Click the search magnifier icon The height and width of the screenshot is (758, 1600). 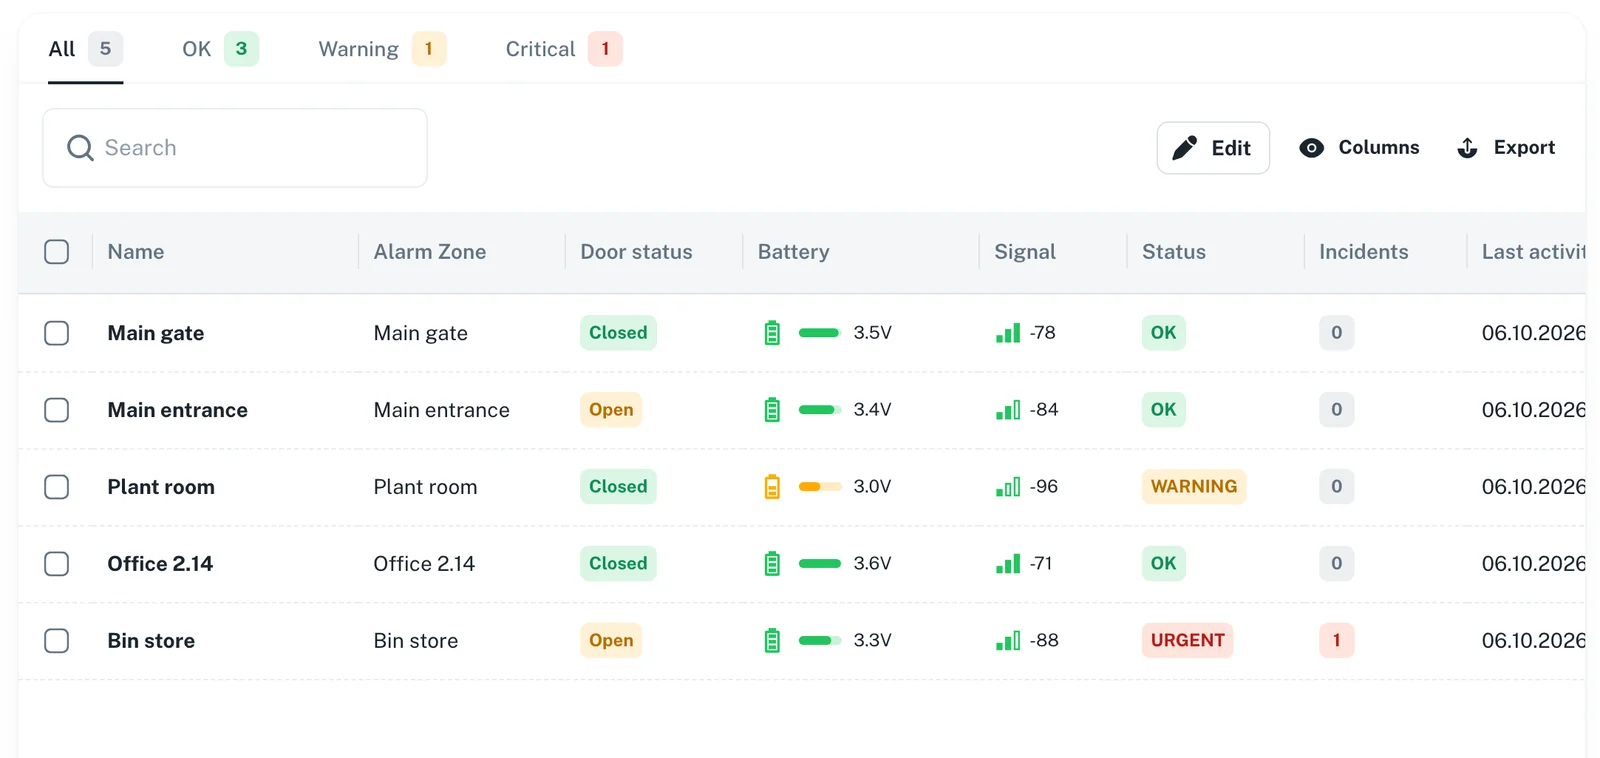point(80,148)
